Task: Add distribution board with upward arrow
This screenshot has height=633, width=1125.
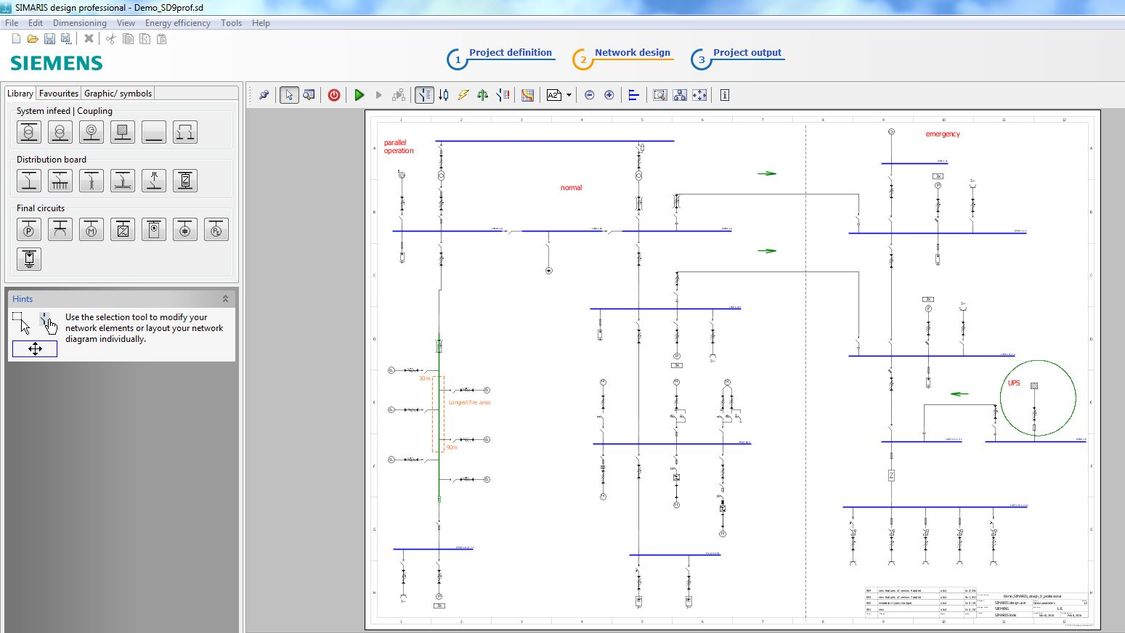Action: tap(154, 181)
